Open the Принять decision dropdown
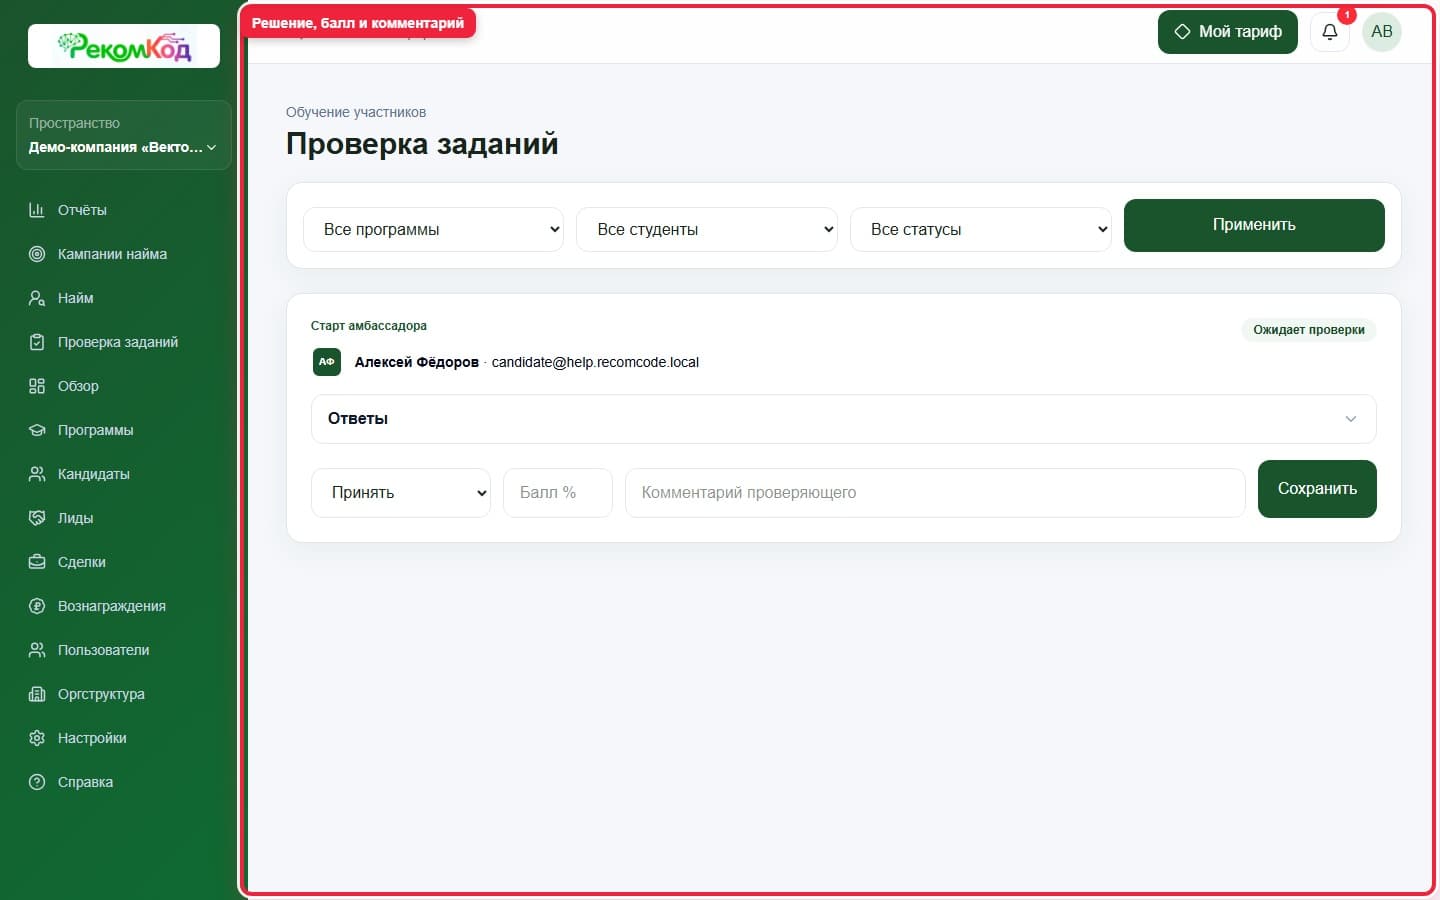The height and width of the screenshot is (900, 1440). tap(401, 493)
